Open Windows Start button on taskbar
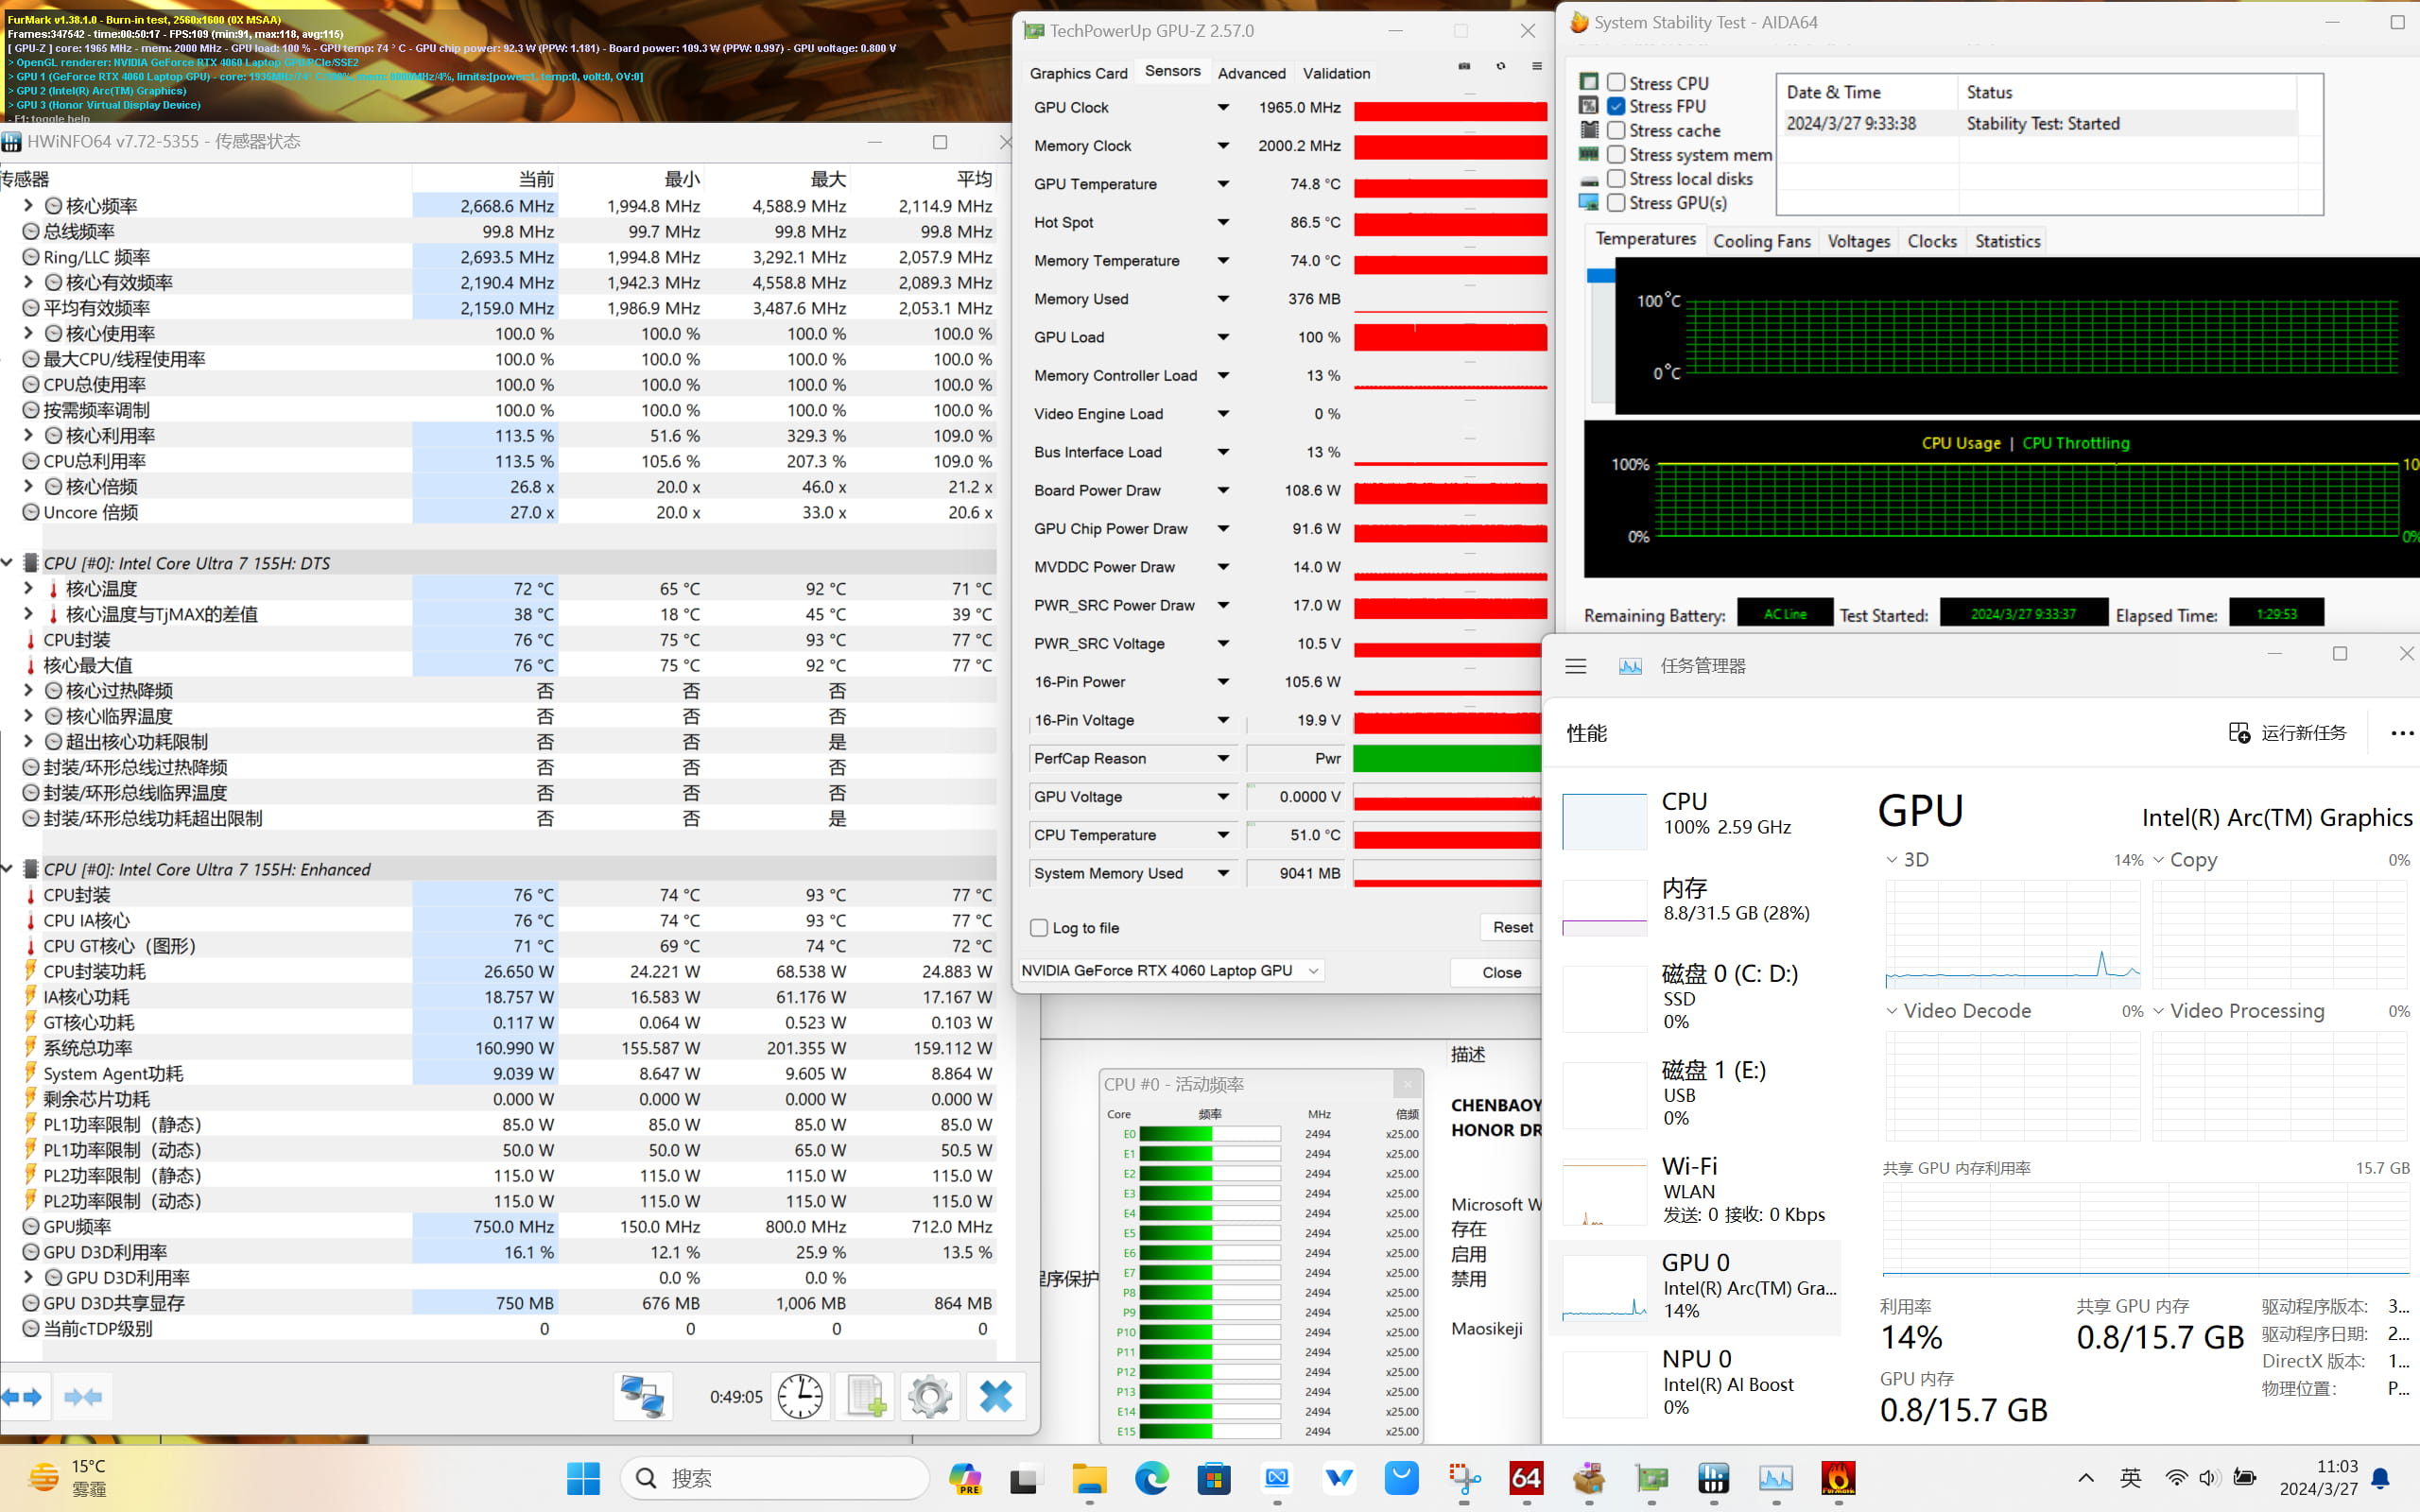Image resolution: width=2420 pixels, height=1512 pixels. [583, 1478]
